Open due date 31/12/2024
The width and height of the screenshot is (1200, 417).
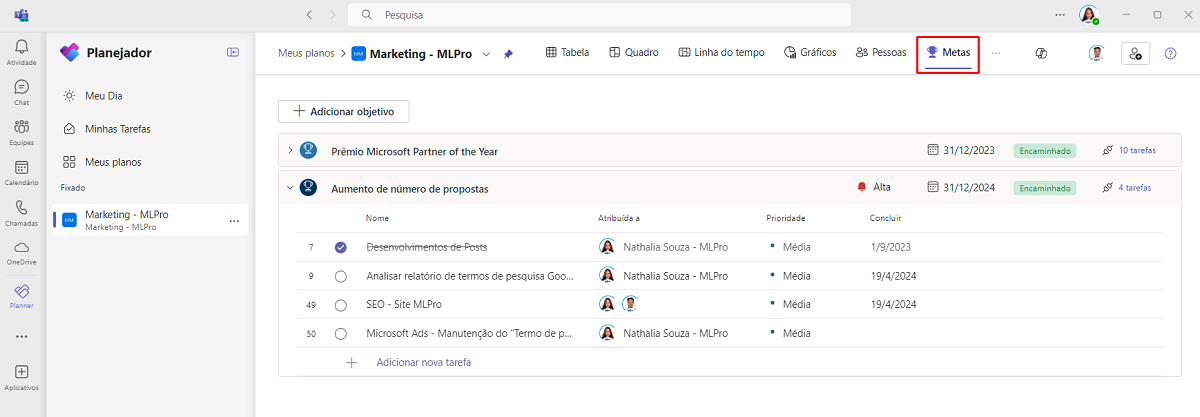pos(961,187)
